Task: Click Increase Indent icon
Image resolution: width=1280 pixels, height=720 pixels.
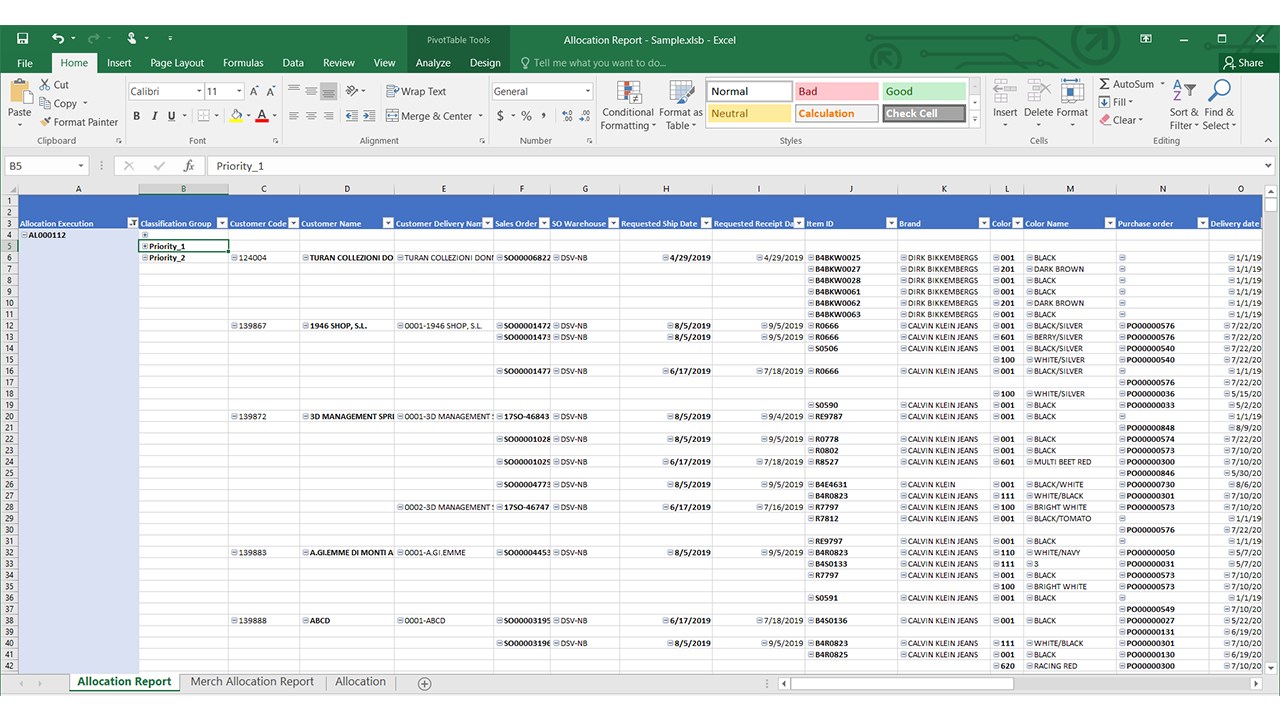Action: click(x=367, y=116)
